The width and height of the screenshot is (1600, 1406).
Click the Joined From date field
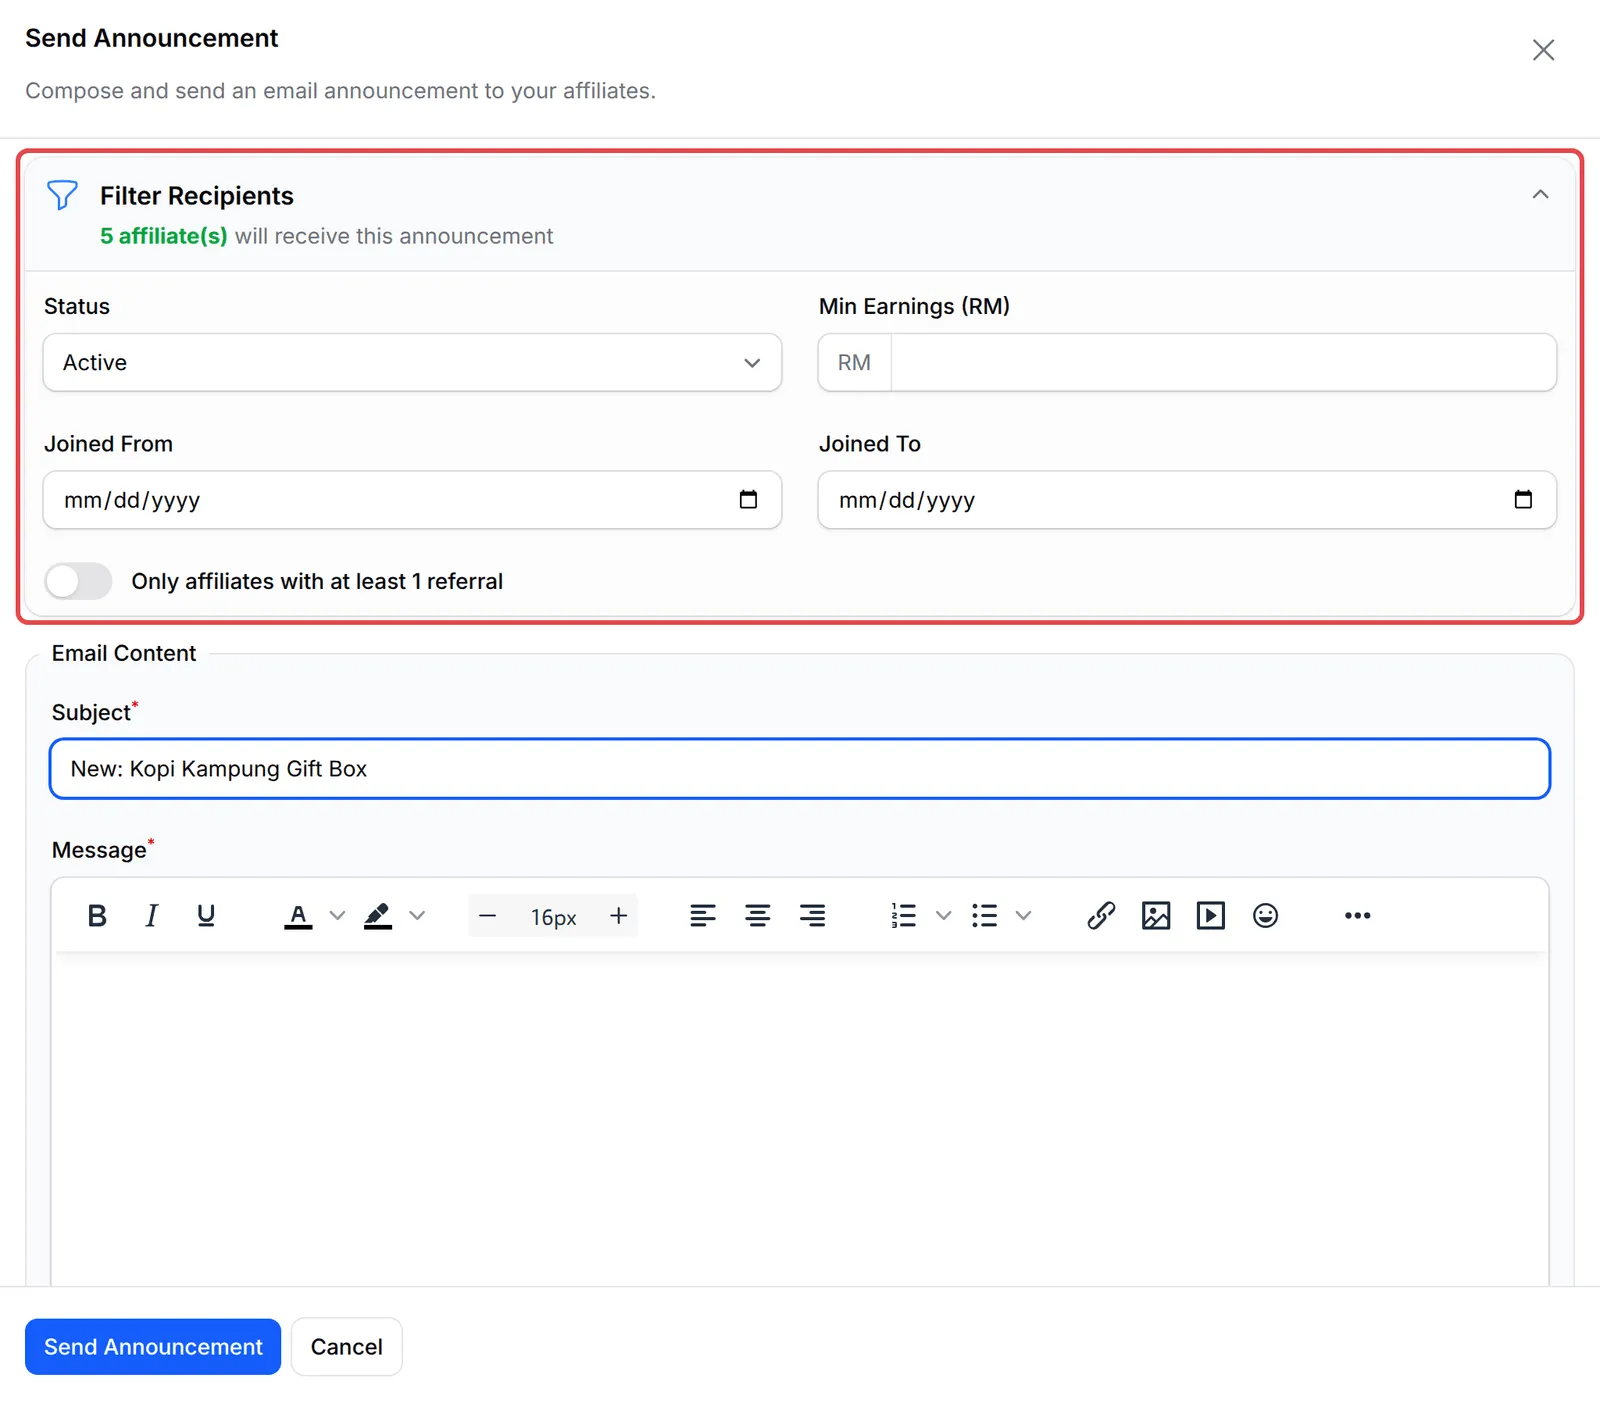412,500
